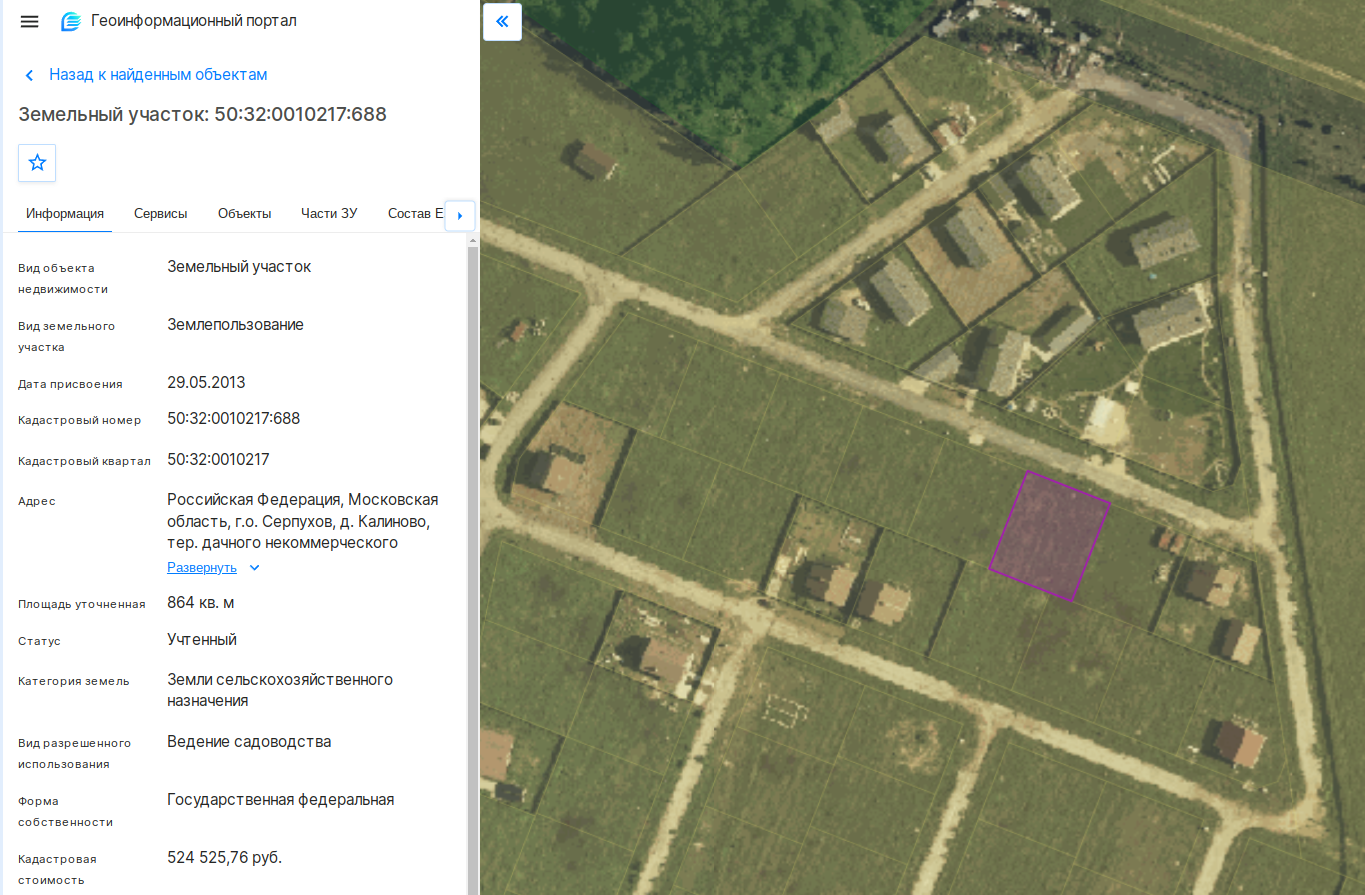Click the Геоинформационный портал title text

[x=194, y=21]
